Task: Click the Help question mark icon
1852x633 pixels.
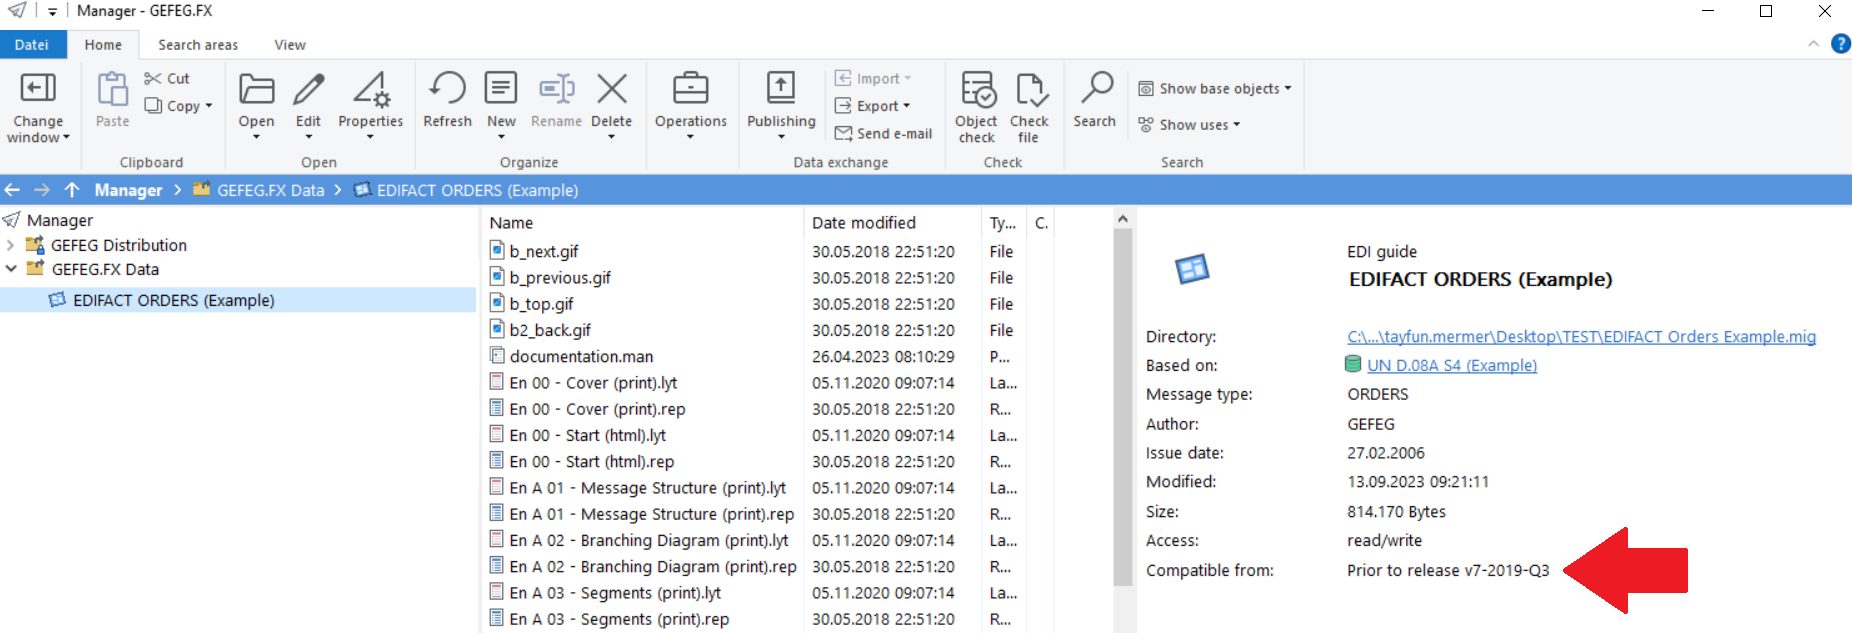Action: [x=1840, y=44]
